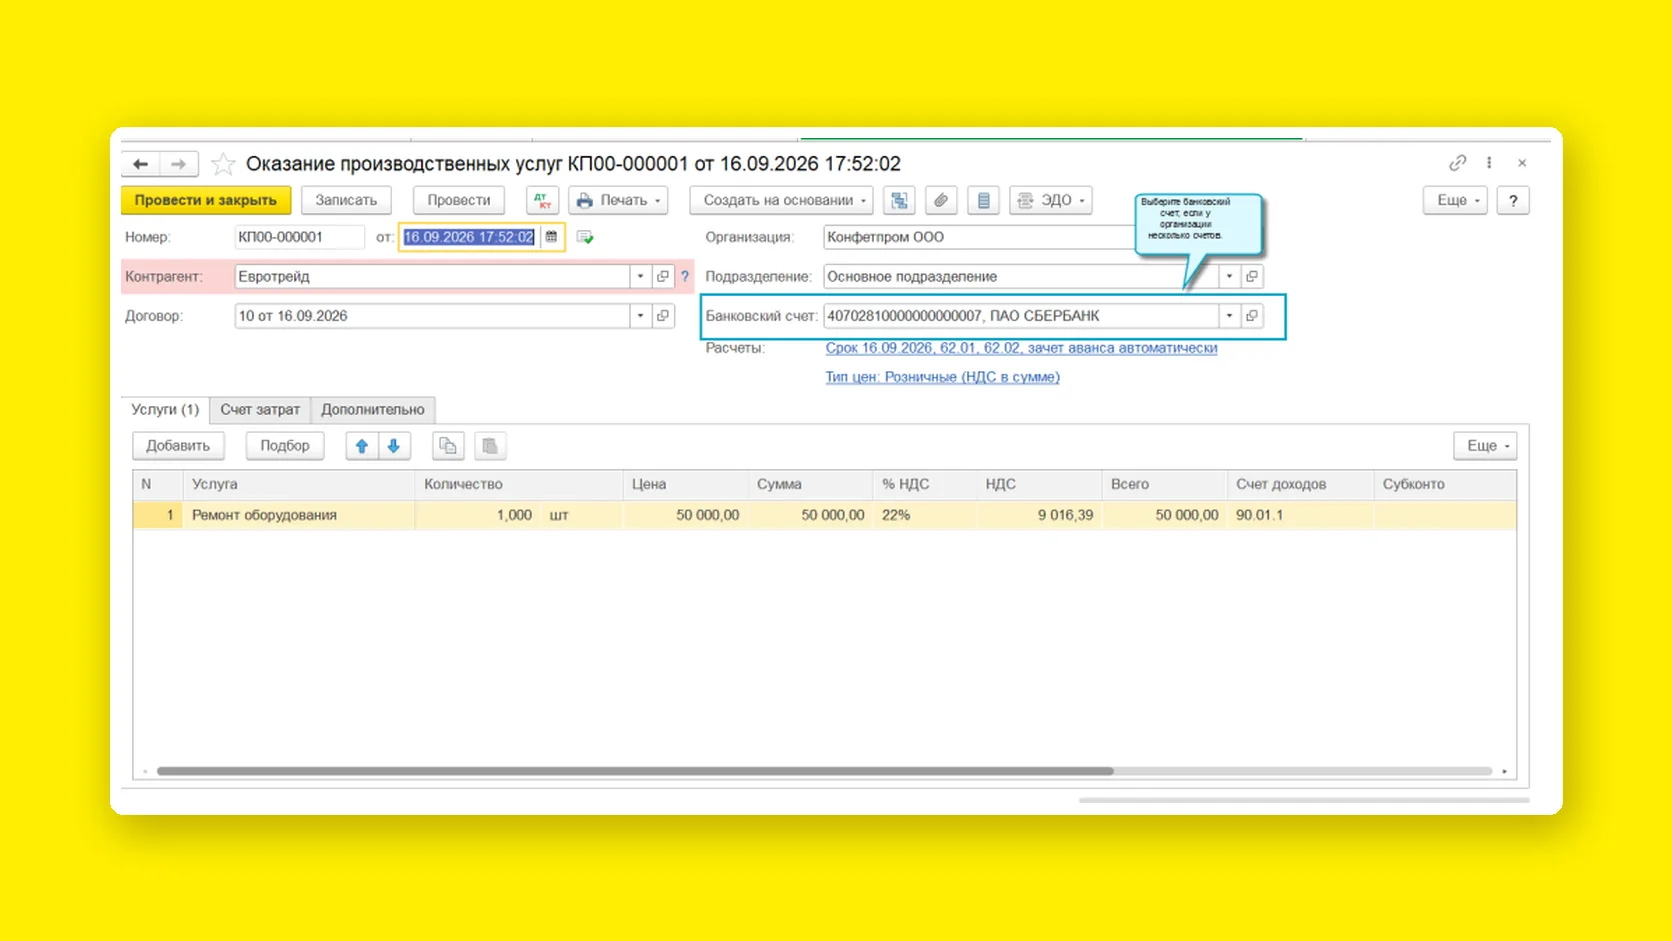
Task: Expand the Банковский счет dropdown list
Action: click(1229, 316)
